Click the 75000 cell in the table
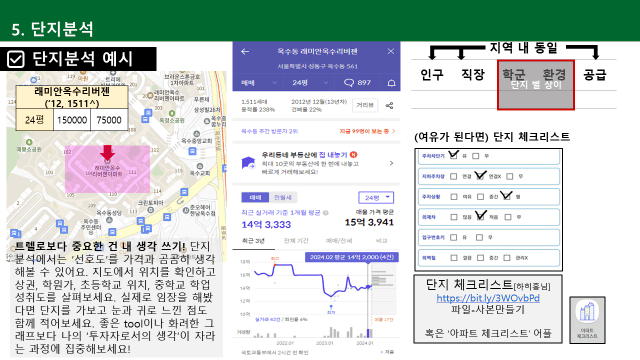This screenshot has width=640, height=360. pos(109,120)
